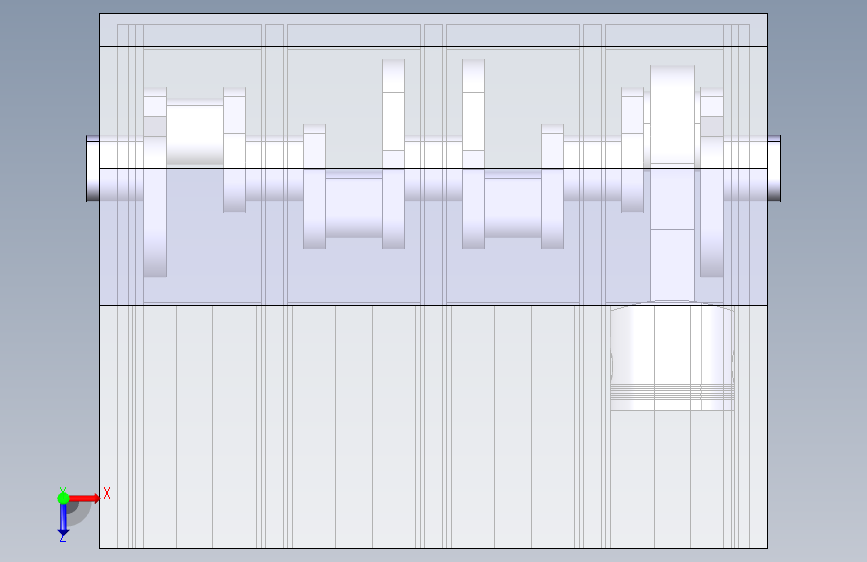
Task: Select the center main journal between tall webs
Action: pos(434,168)
